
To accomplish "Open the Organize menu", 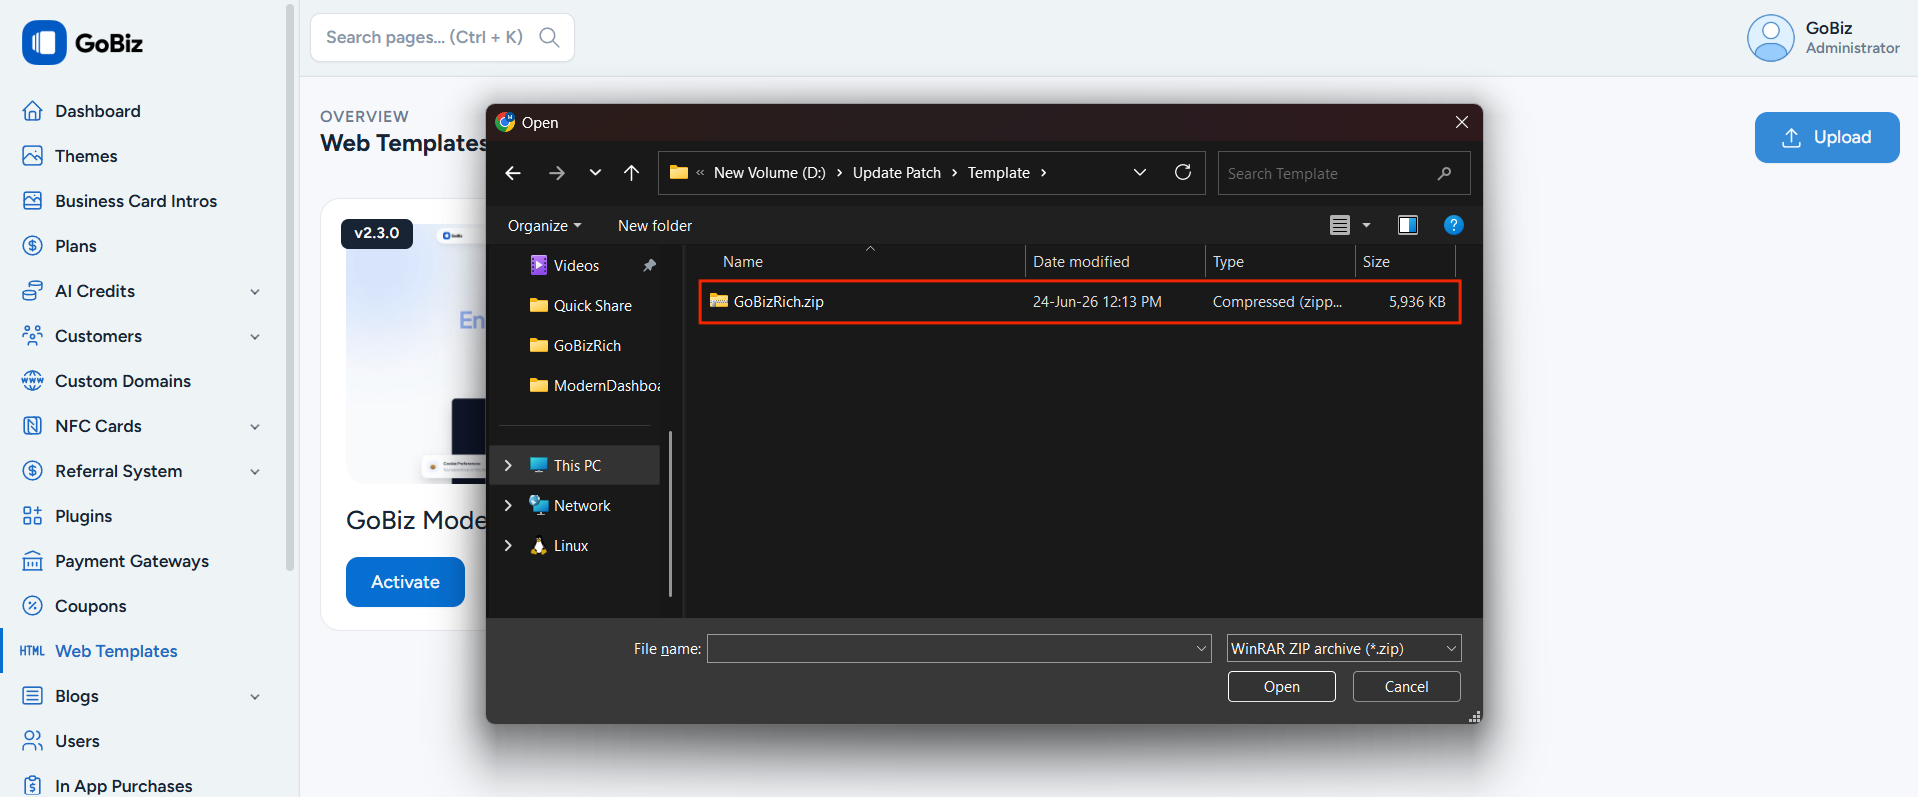I will (x=544, y=226).
